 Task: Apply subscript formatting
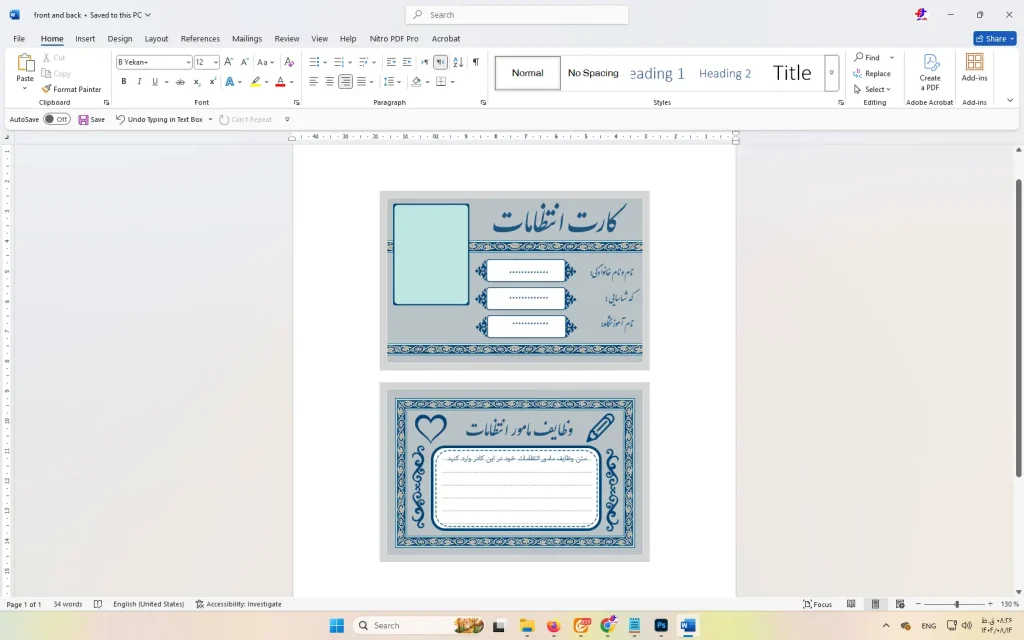197,82
